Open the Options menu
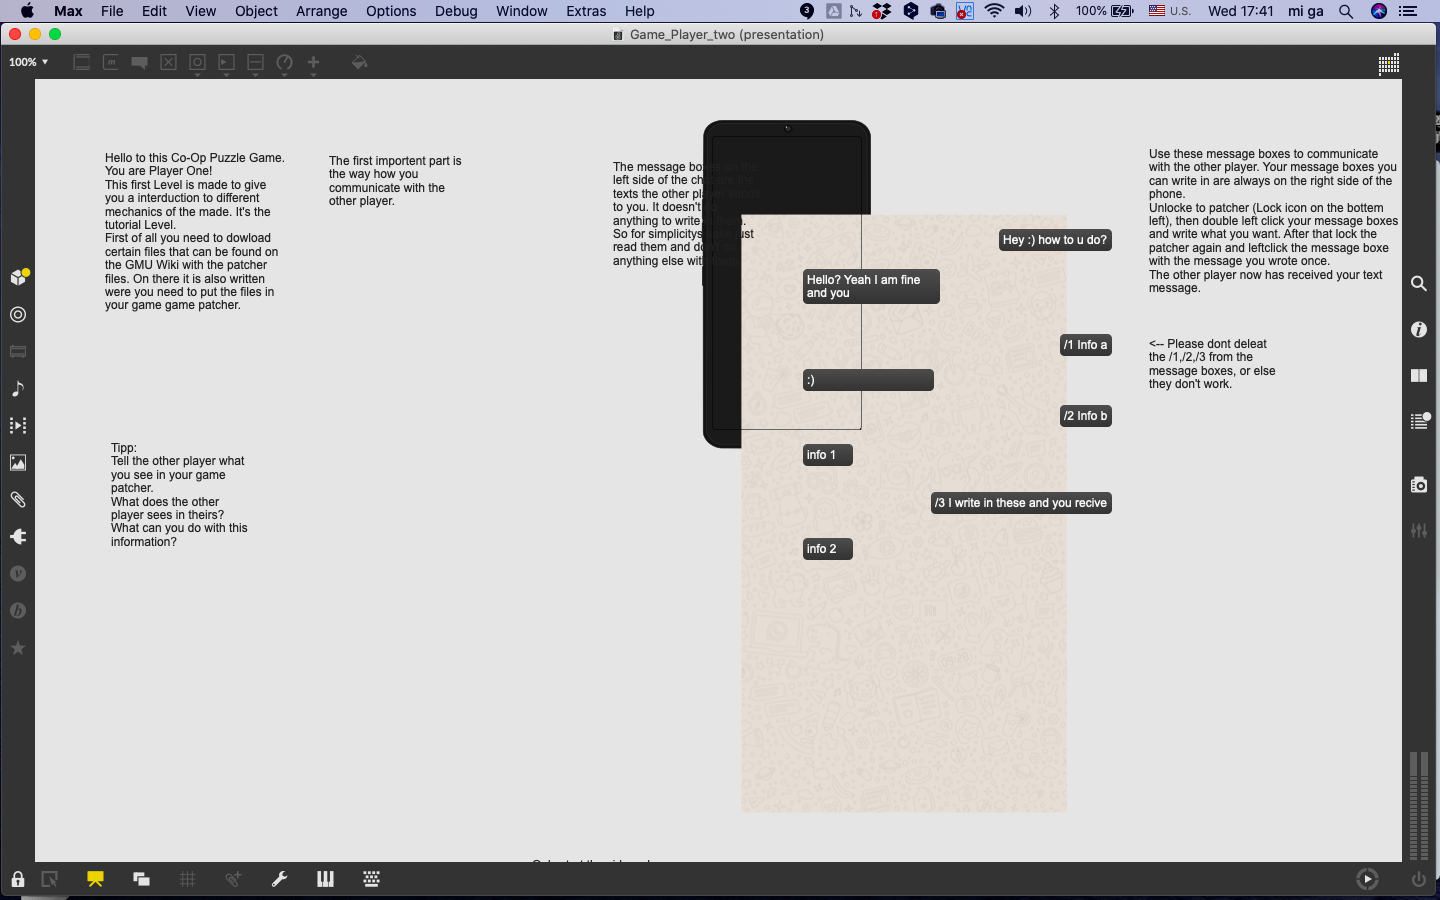This screenshot has width=1440, height=900. (391, 11)
